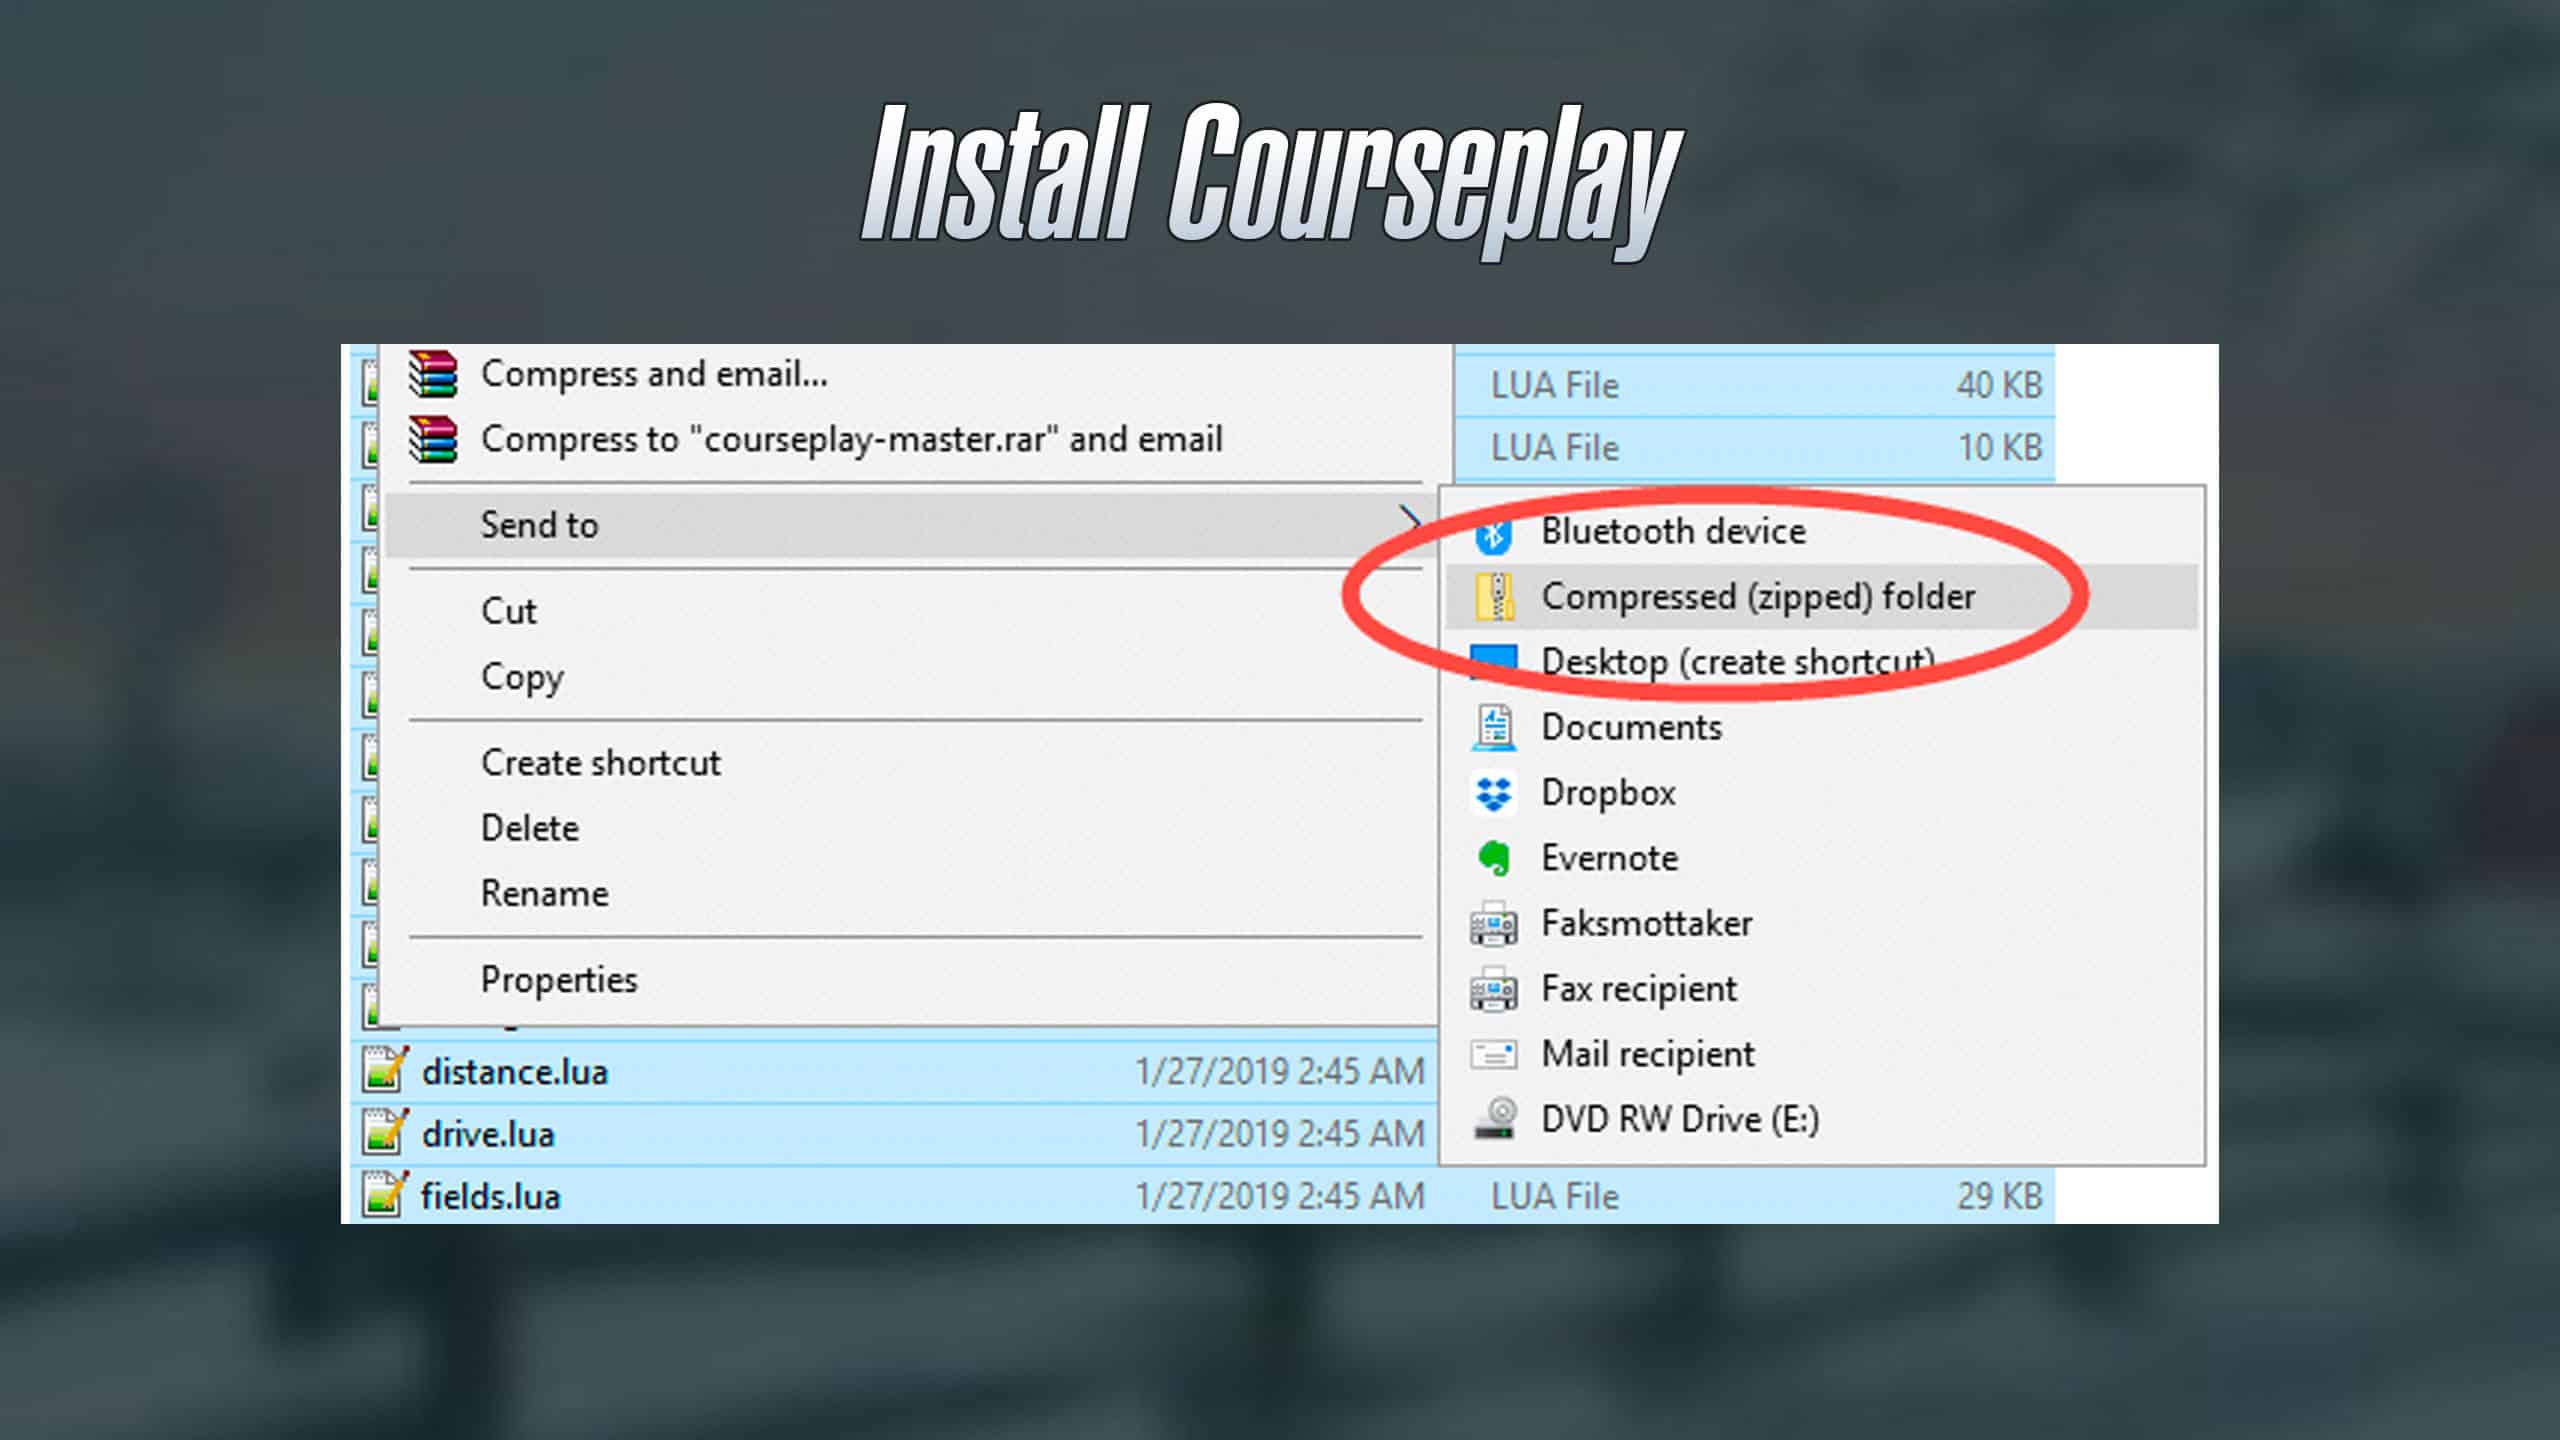
Task: Click LUA File type beside 40 KB
Action: tap(1554, 385)
